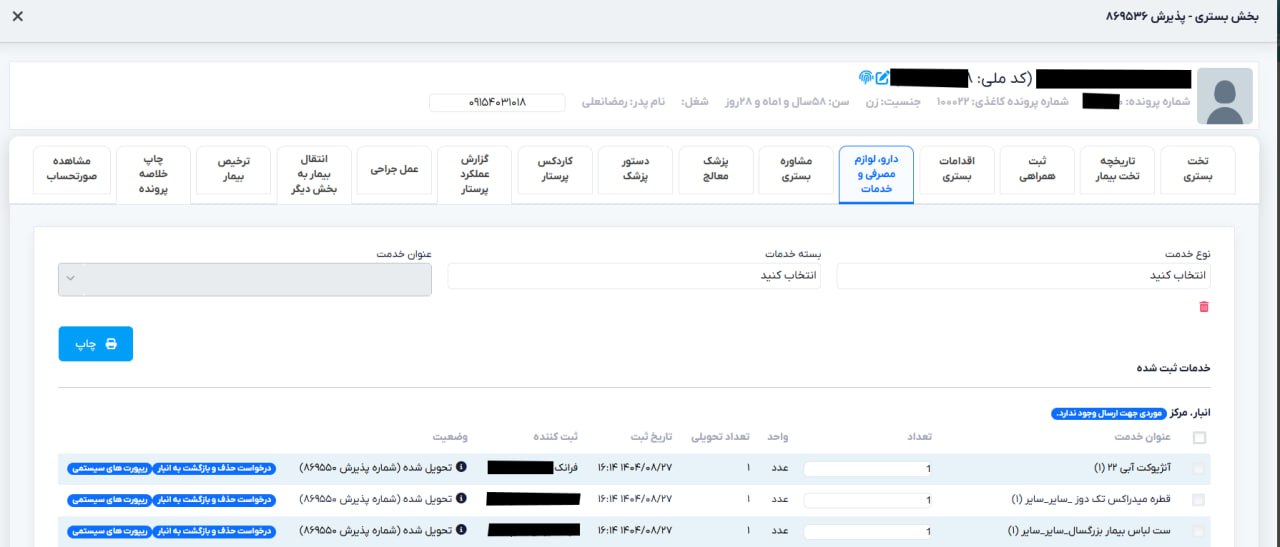
Task: Tick the select-all checkbox in table header
Action: pos(1198,437)
